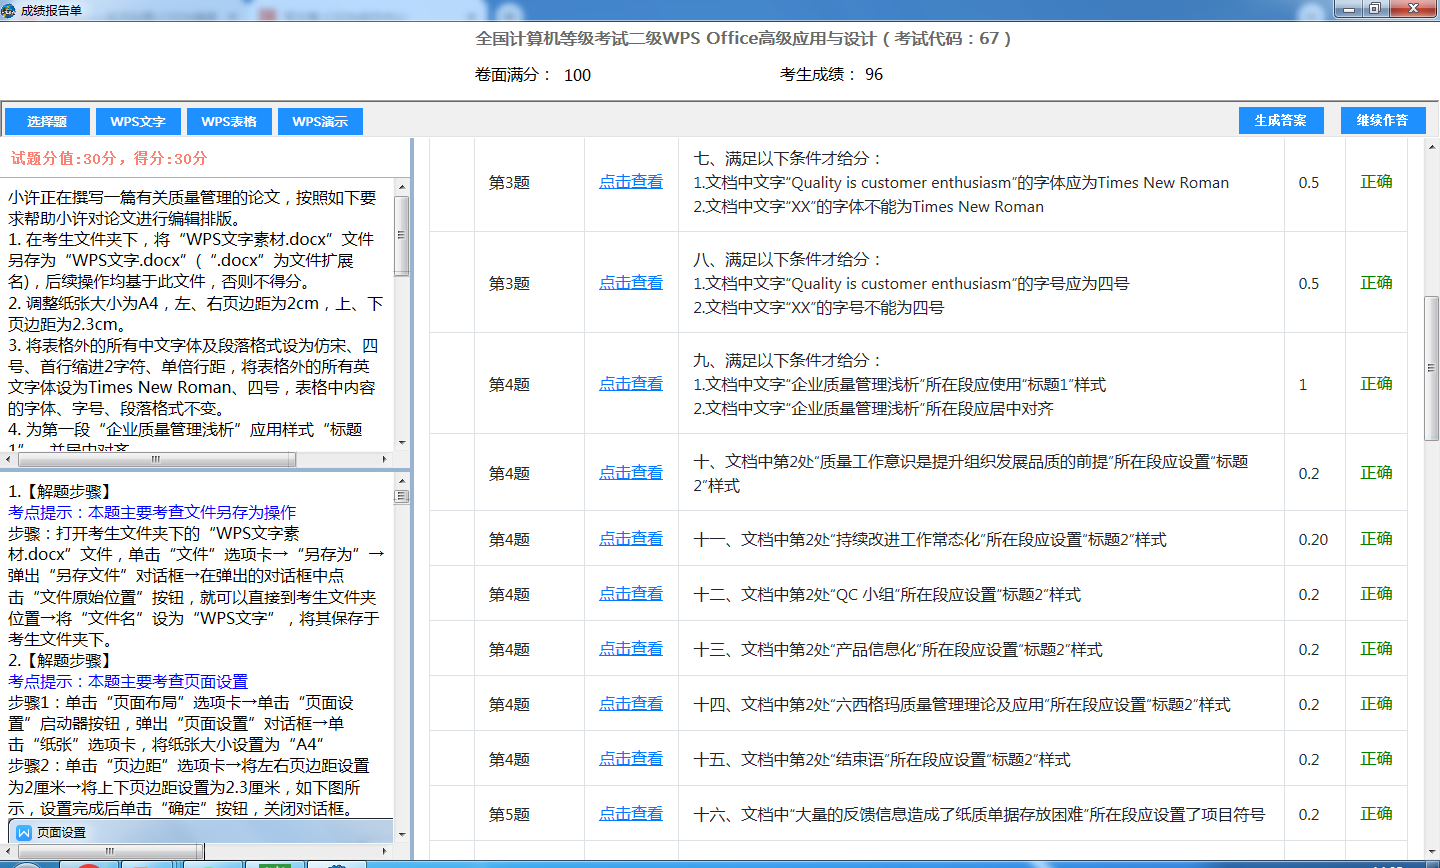Screen dimensions: 1440x868
Task: Click the description starting "十三、文档中第2处“产品信息化”"
Action: click(x=898, y=649)
